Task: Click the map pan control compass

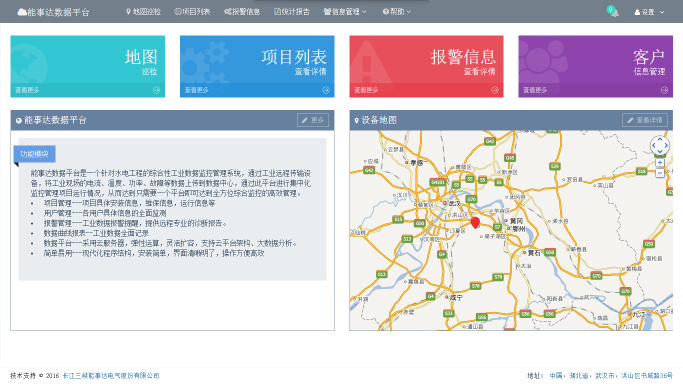Action: pyautogui.click(x=659, y=145)
